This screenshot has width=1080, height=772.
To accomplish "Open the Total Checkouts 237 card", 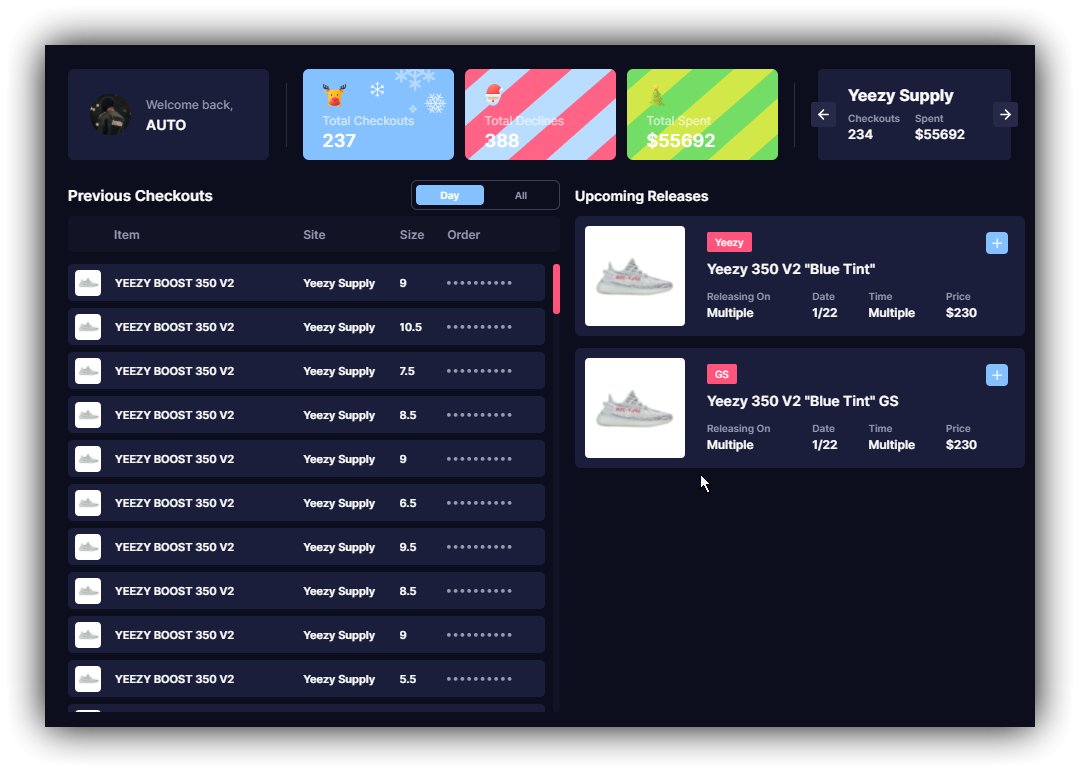I will (x=378, y=114).
